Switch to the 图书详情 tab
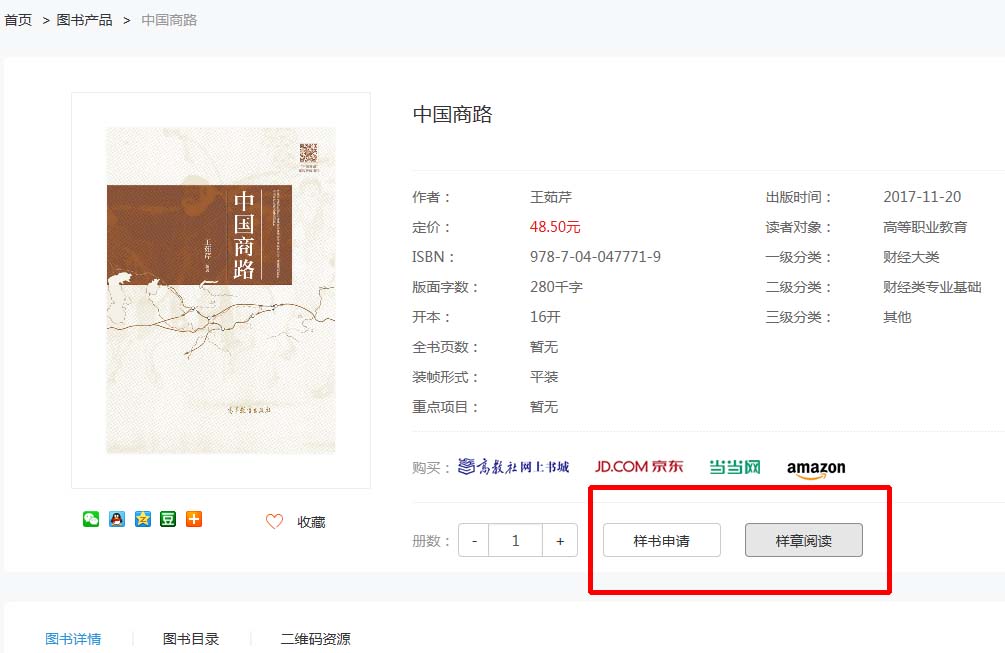This screenshot has height=653, width=1005. [x=73, y=639]
